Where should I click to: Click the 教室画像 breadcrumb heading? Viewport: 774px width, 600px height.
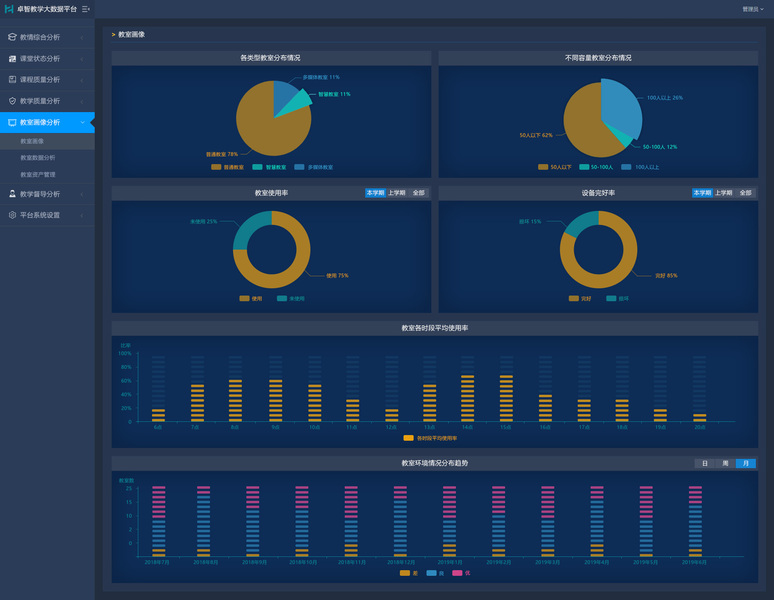click(x=131, y=35)
